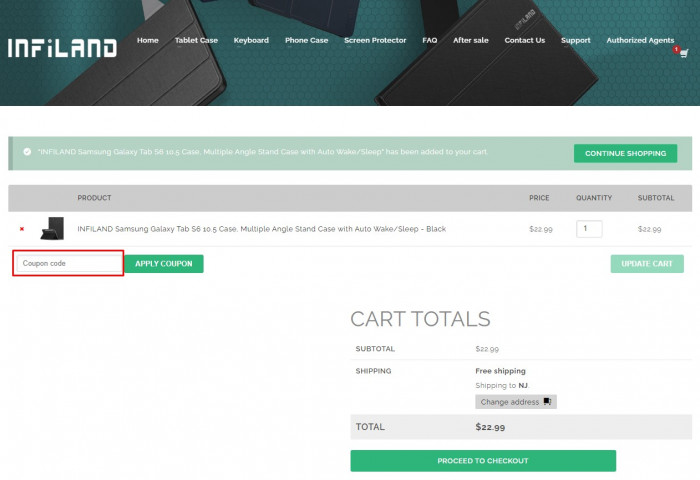Click the success checkmark icon in notice
The image size is (700, 480).
(x=27, y=152)
